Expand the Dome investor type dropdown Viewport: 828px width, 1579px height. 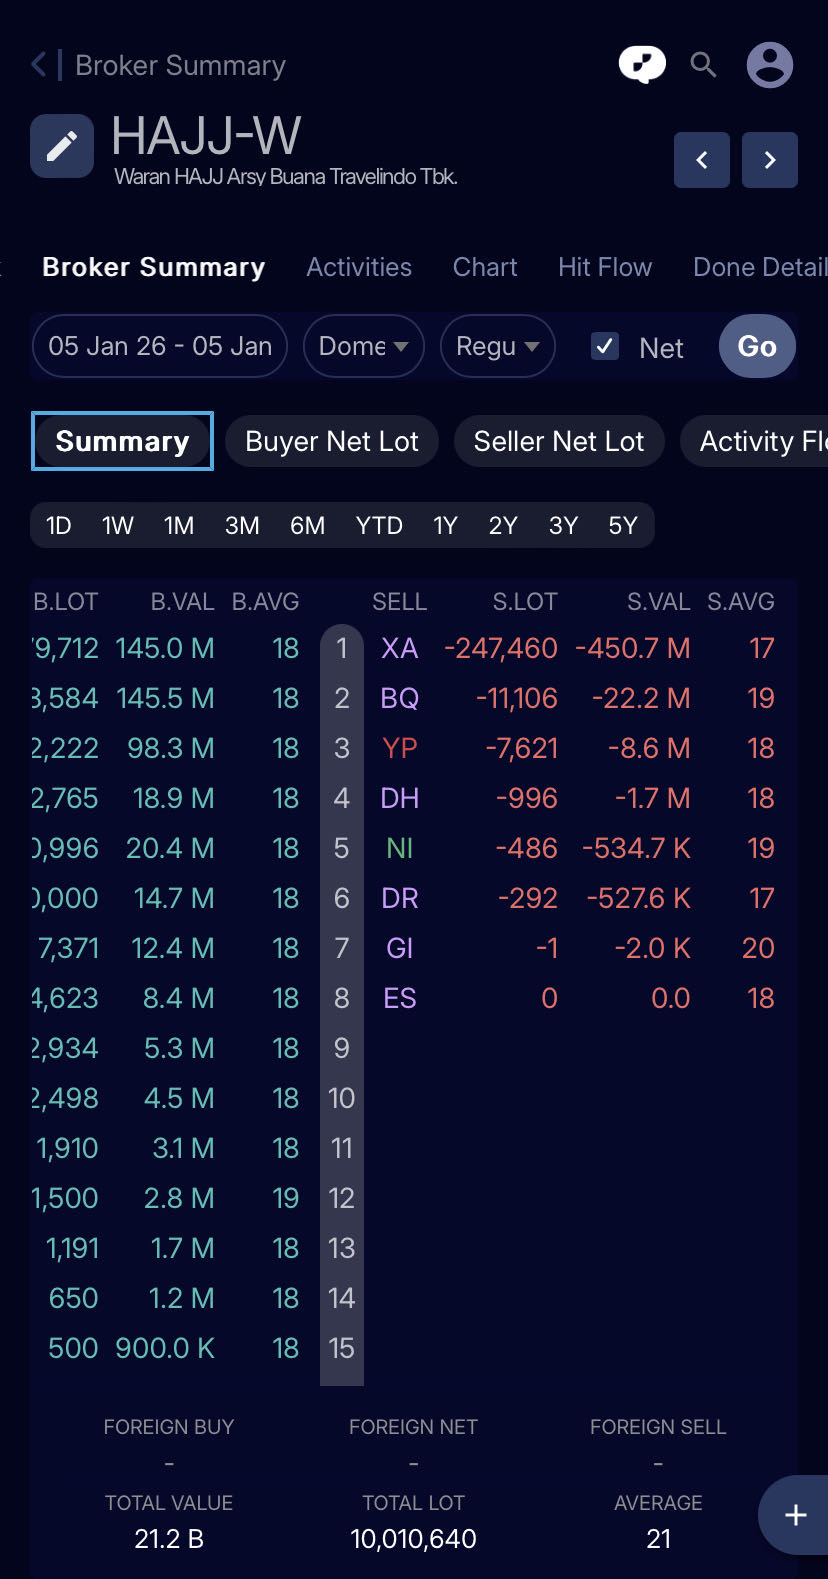tap(363, 347)
